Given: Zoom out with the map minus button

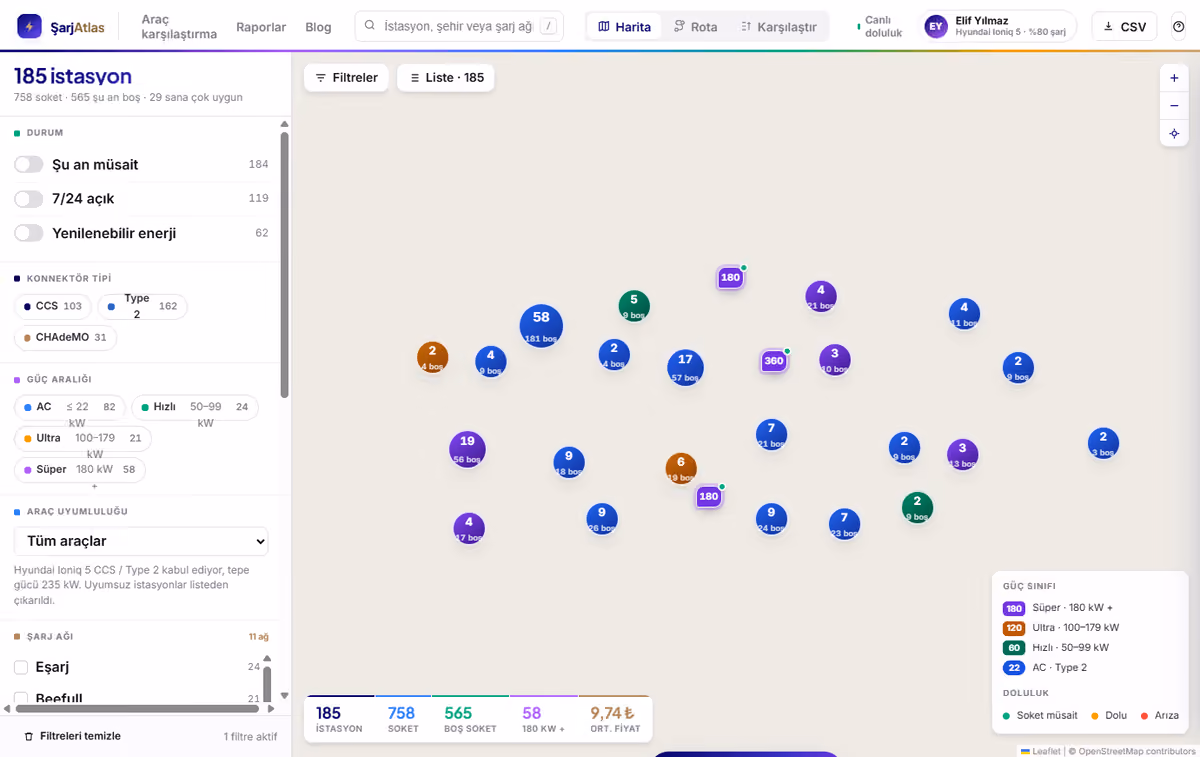Looking at the screenshot, I should 1174,106.
